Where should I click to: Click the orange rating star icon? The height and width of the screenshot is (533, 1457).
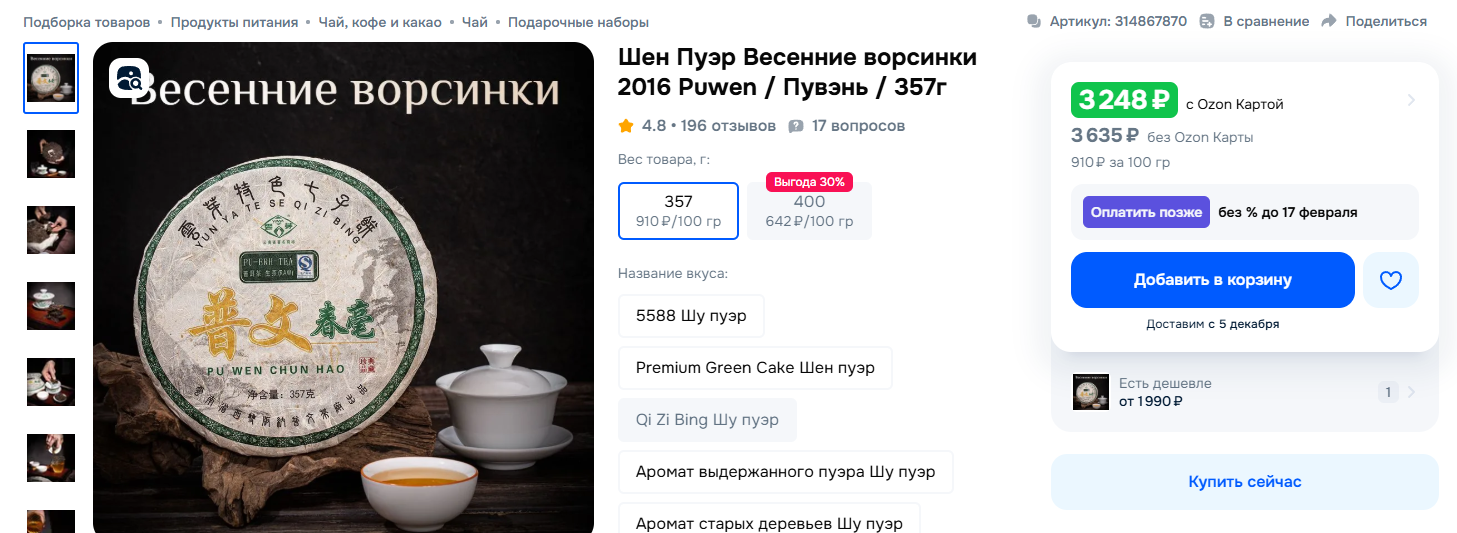(x=626, y=126)
